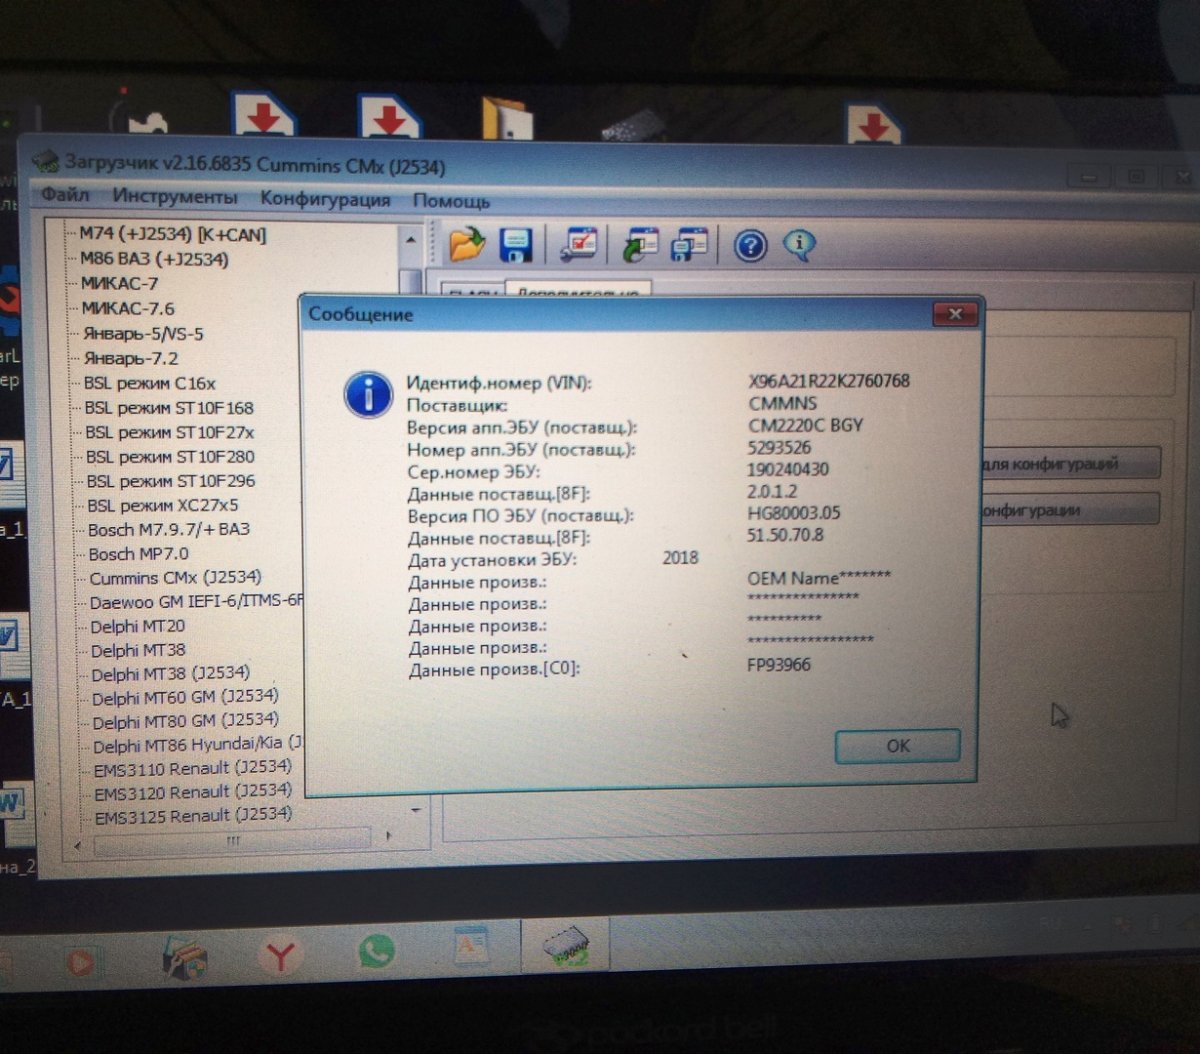Click the floppy disk save toolbar icon
This screenshot has height=1054, width=1200.
(x=516, y=244)
